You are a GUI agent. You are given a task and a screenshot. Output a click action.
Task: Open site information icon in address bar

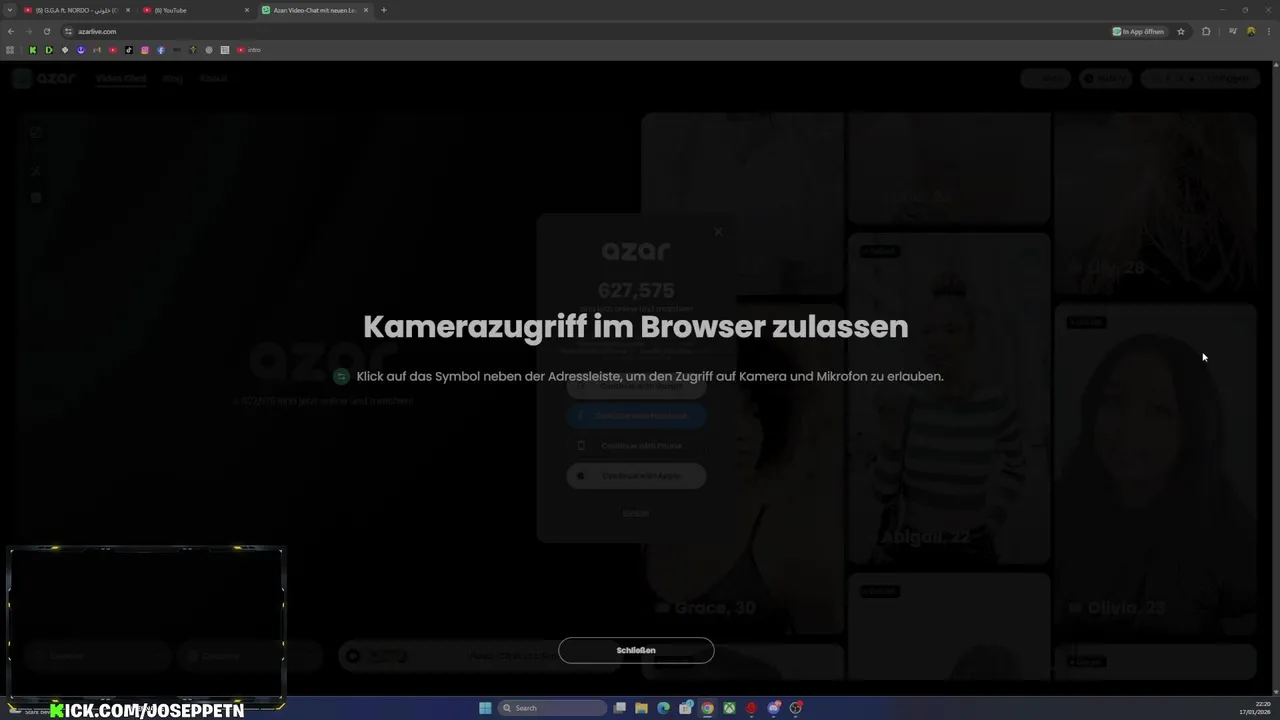click(68, 31)
